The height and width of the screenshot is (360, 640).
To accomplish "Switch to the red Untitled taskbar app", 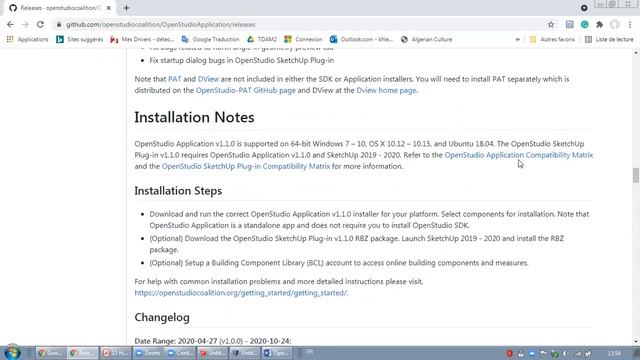I will click(x=212, y=353).
